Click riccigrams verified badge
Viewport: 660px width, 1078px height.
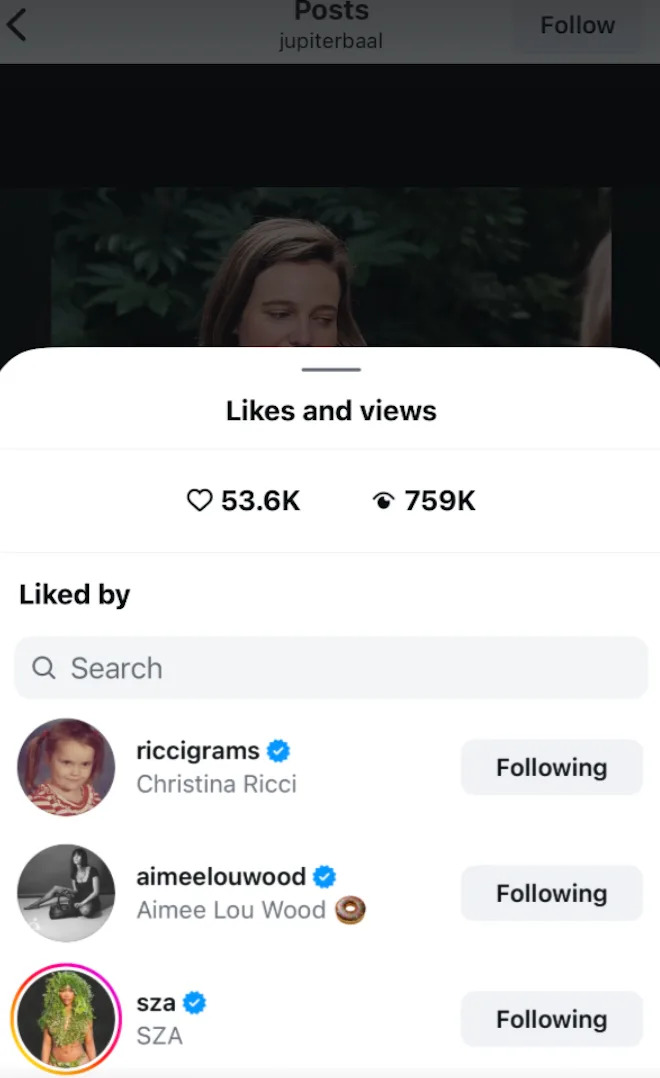pyautogui.click(x=279, y=750)
